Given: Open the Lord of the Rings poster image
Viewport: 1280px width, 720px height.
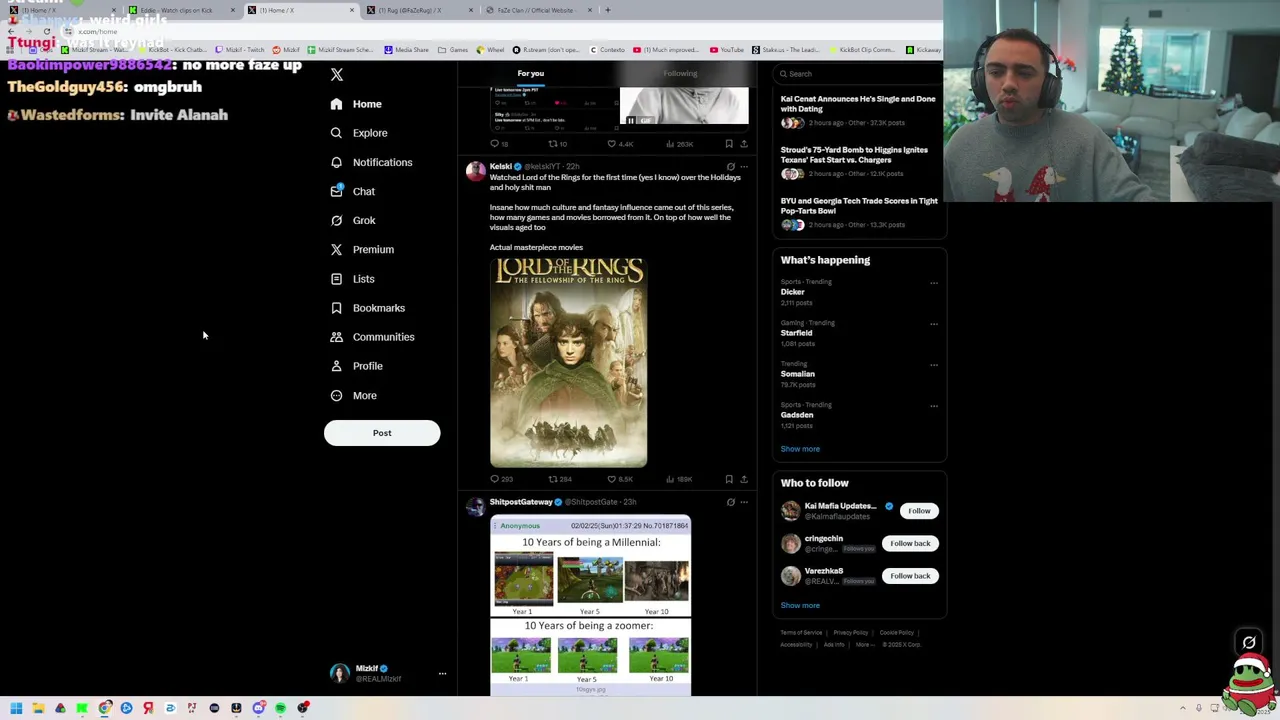Looking at the screenshot, I should 568,363.
